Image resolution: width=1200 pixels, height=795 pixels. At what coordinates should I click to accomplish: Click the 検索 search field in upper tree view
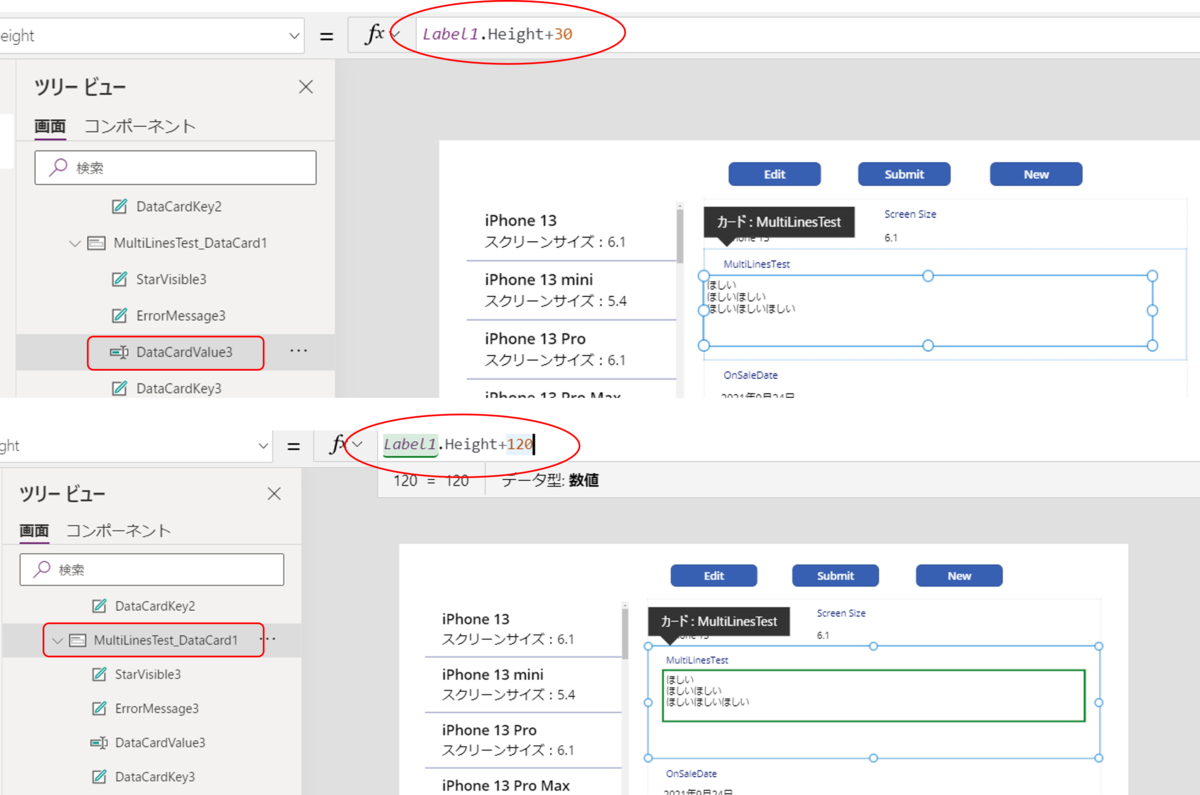click(x=176, y=168)
